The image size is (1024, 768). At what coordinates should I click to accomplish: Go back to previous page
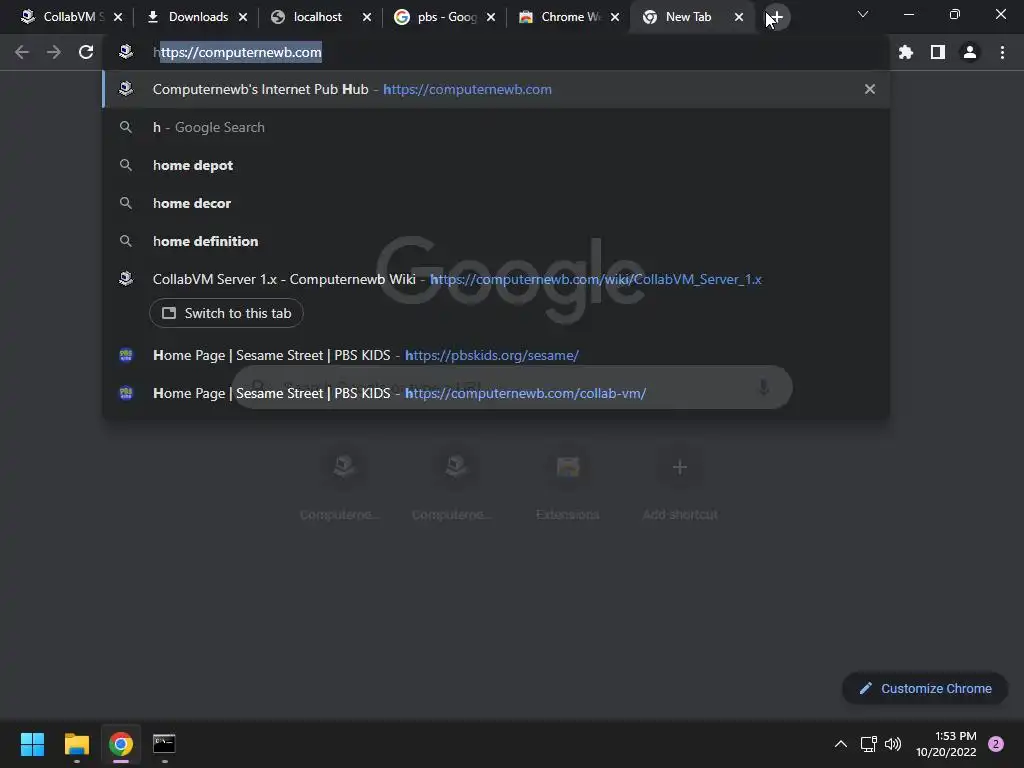tap(22, 52)
